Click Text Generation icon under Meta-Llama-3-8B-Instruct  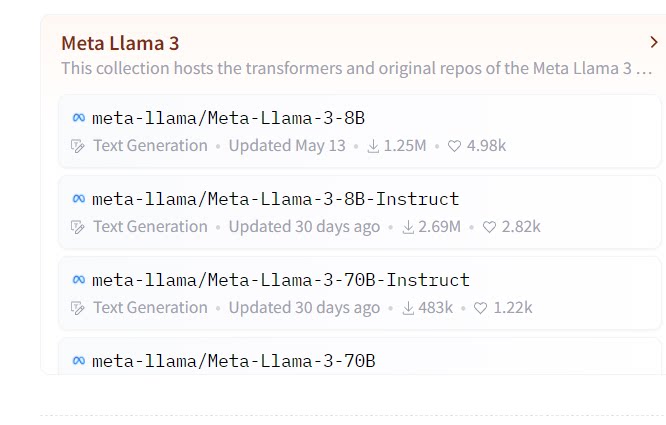pyautogui.click(x=79, y=227)
